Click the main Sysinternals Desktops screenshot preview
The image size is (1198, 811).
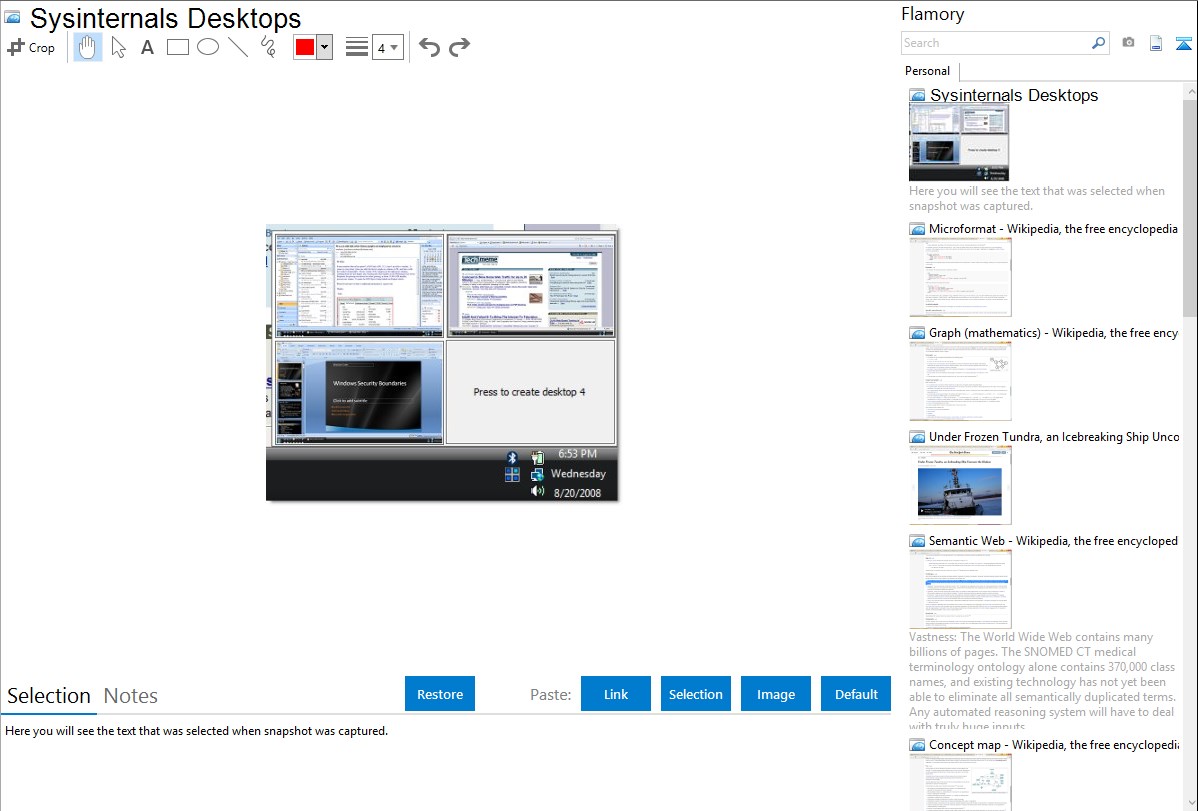442,363
